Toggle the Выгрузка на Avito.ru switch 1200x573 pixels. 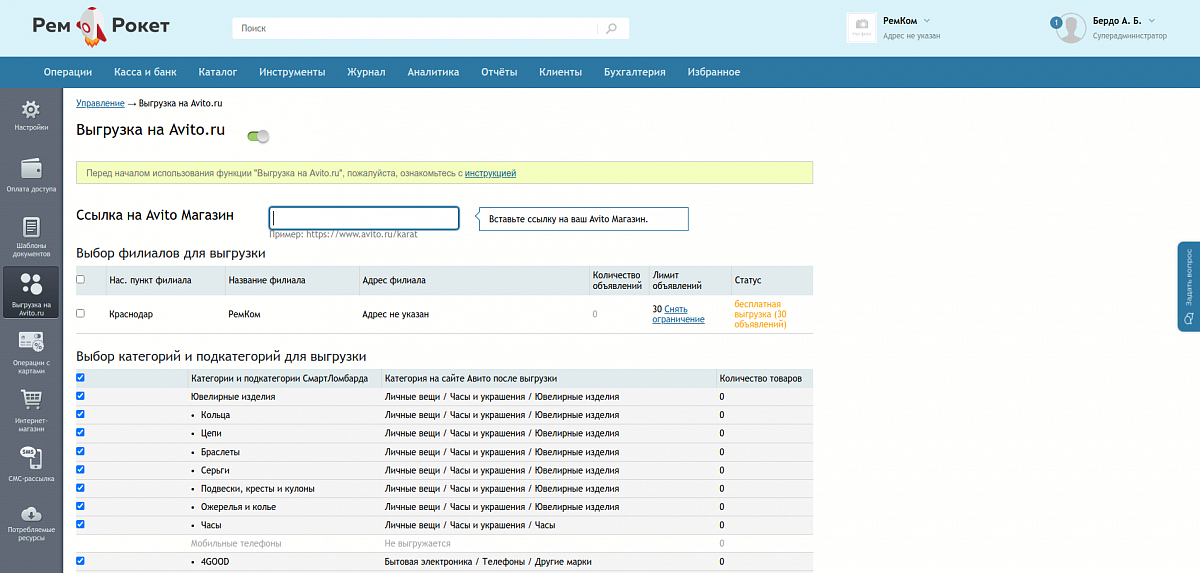tap(258, 135)
